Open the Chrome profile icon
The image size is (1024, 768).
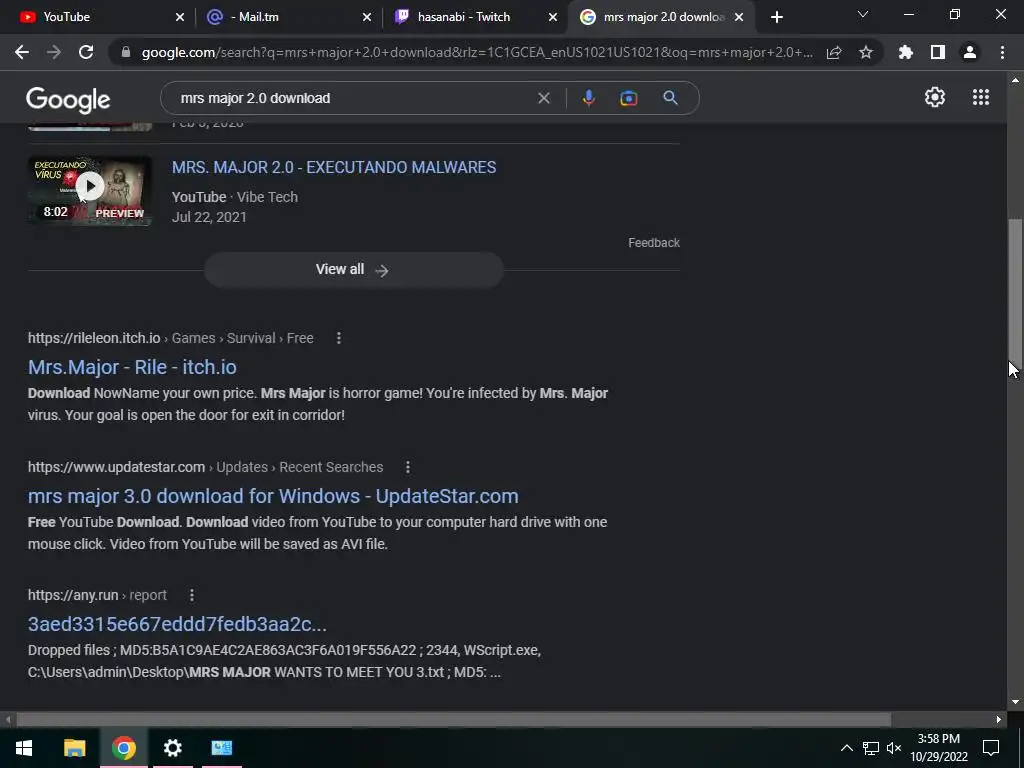click(970, 52)
